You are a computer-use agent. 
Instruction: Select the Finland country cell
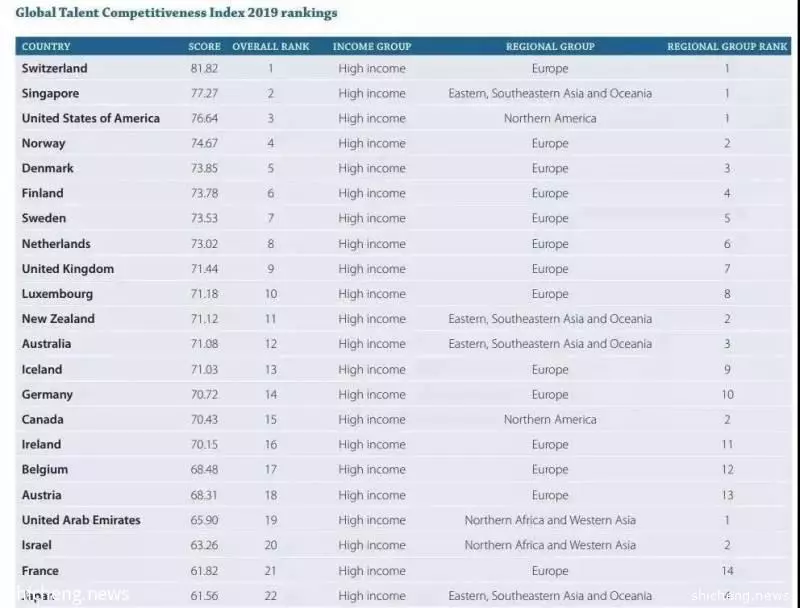tap(42, 193)
